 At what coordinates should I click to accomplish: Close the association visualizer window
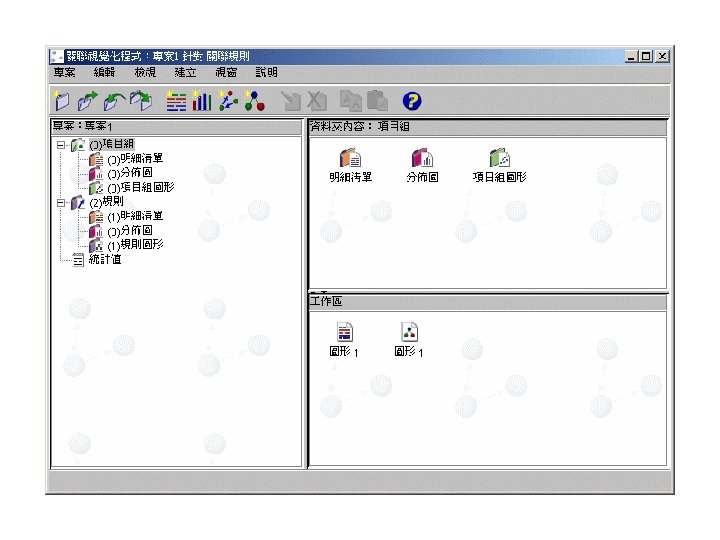tap(662, 56)
